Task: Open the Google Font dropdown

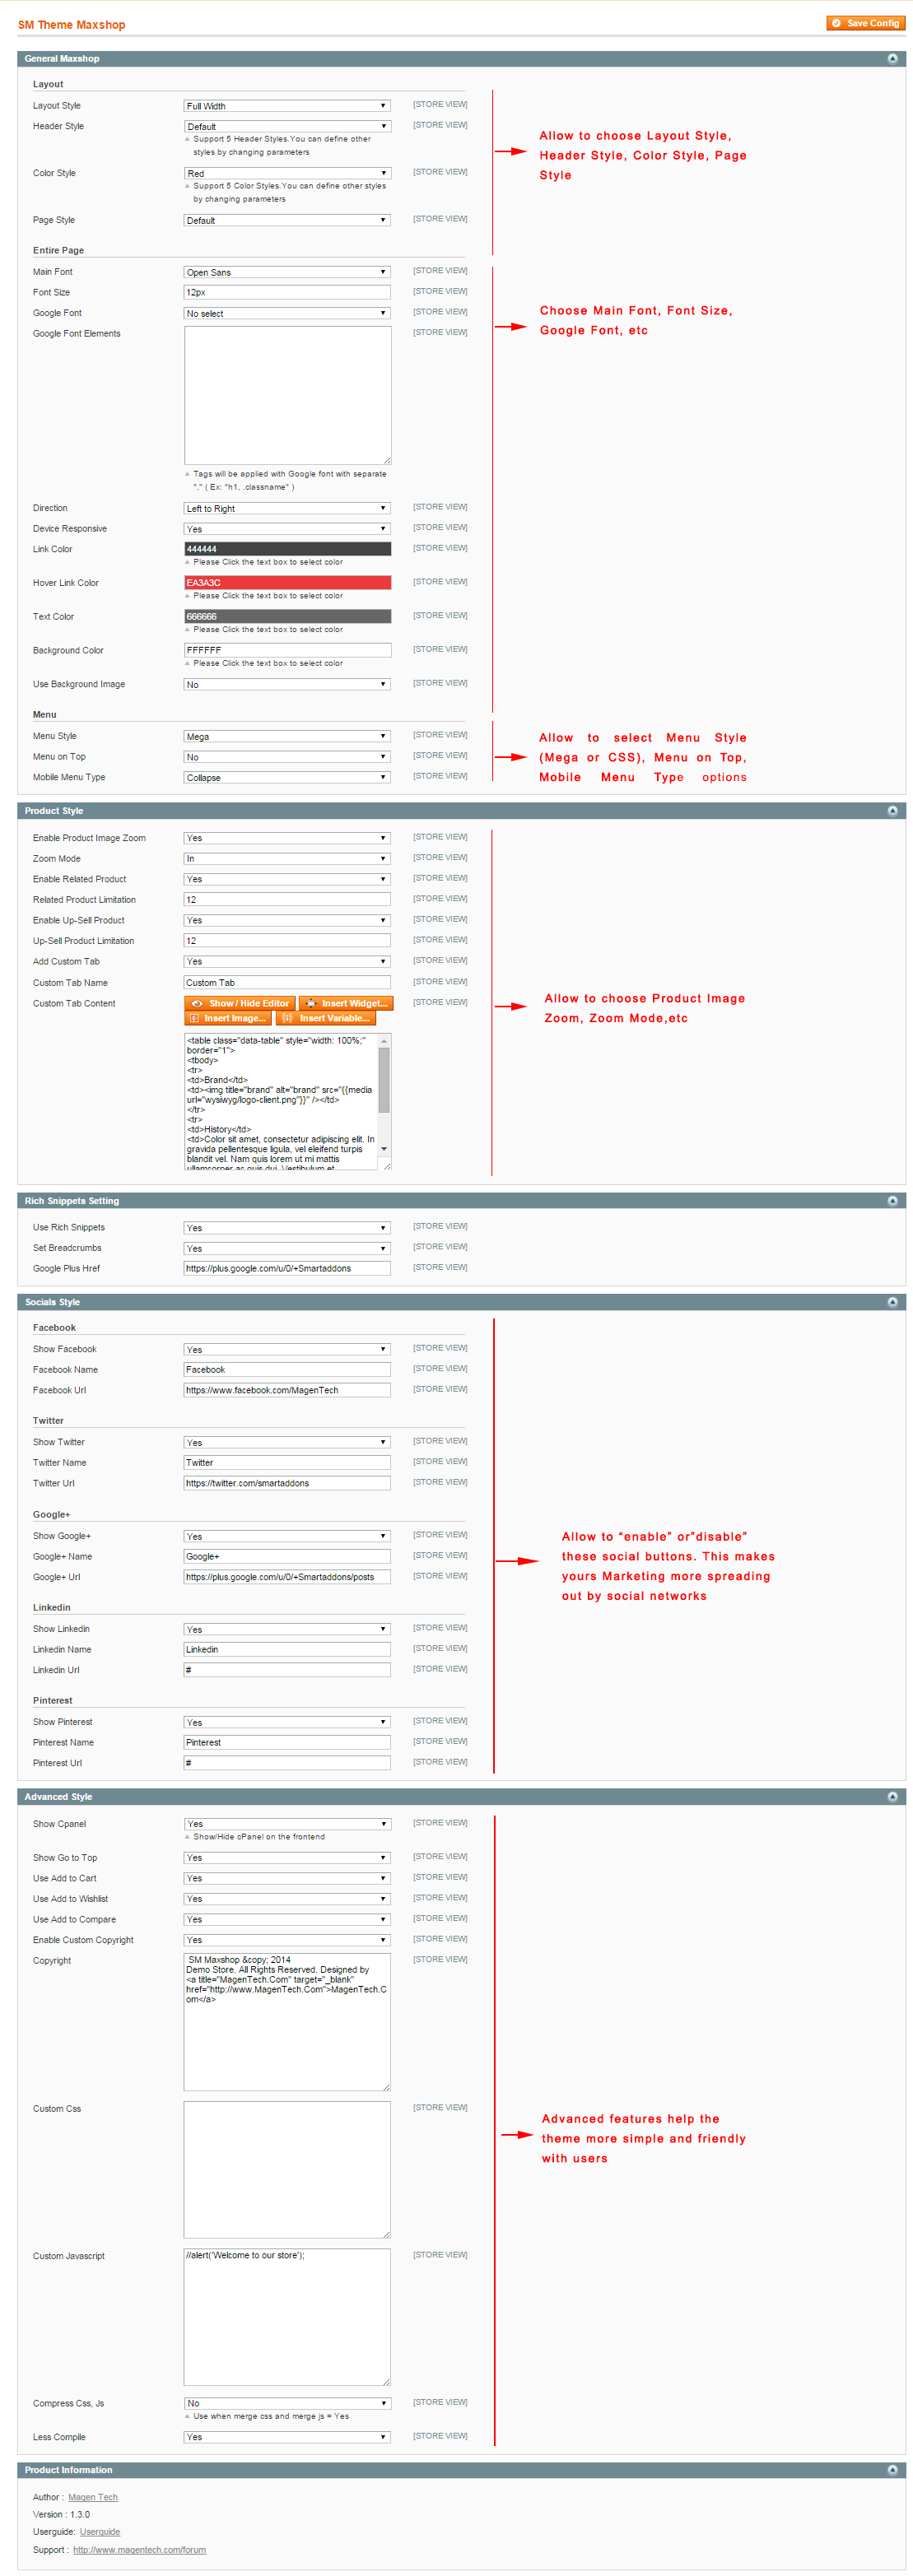Action: coord(287,314)
